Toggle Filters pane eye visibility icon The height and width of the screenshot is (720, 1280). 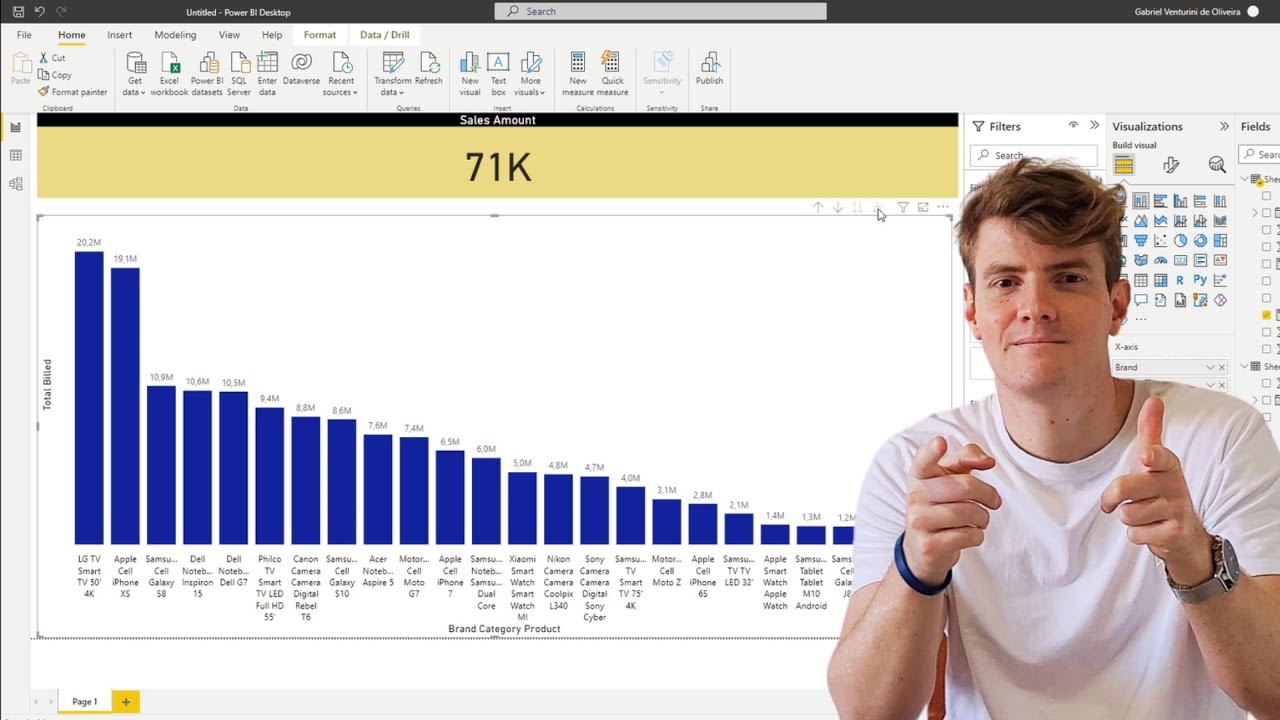[x=1073, y=126]
